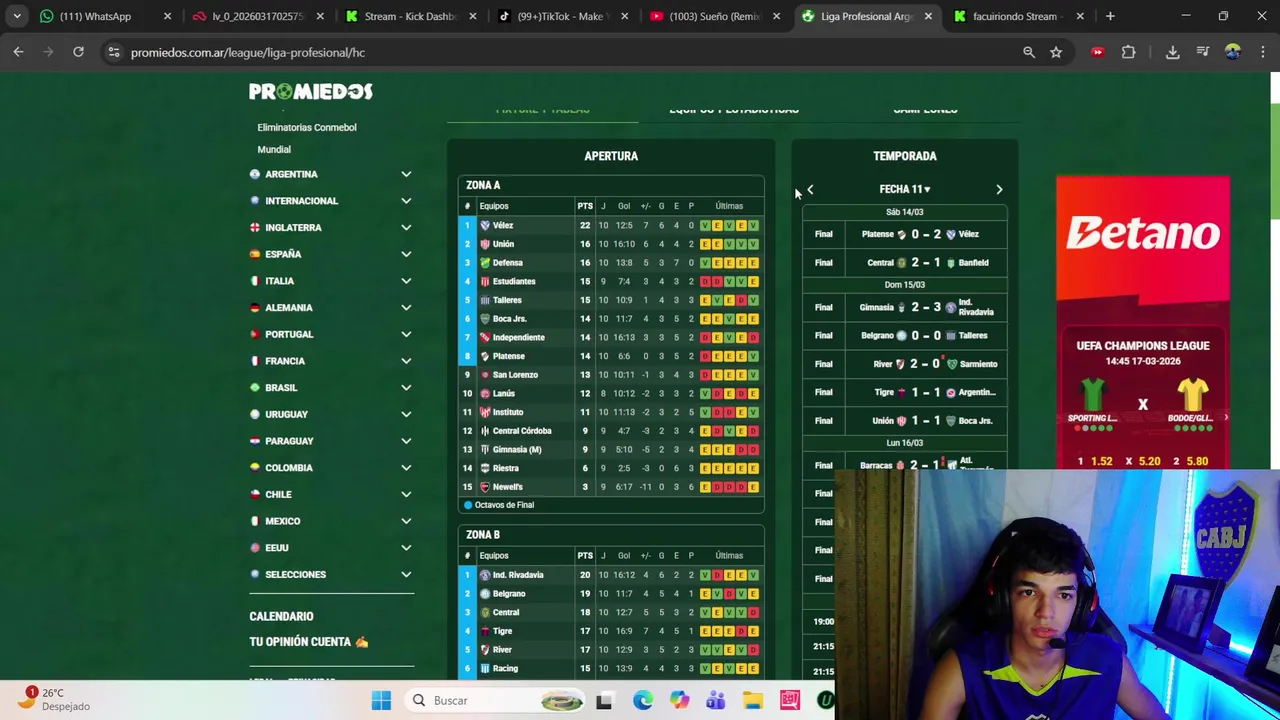Open the Belgrano team in Zona B
The width and height of the screenshot is (1280, 720).
tap(611, 594)
